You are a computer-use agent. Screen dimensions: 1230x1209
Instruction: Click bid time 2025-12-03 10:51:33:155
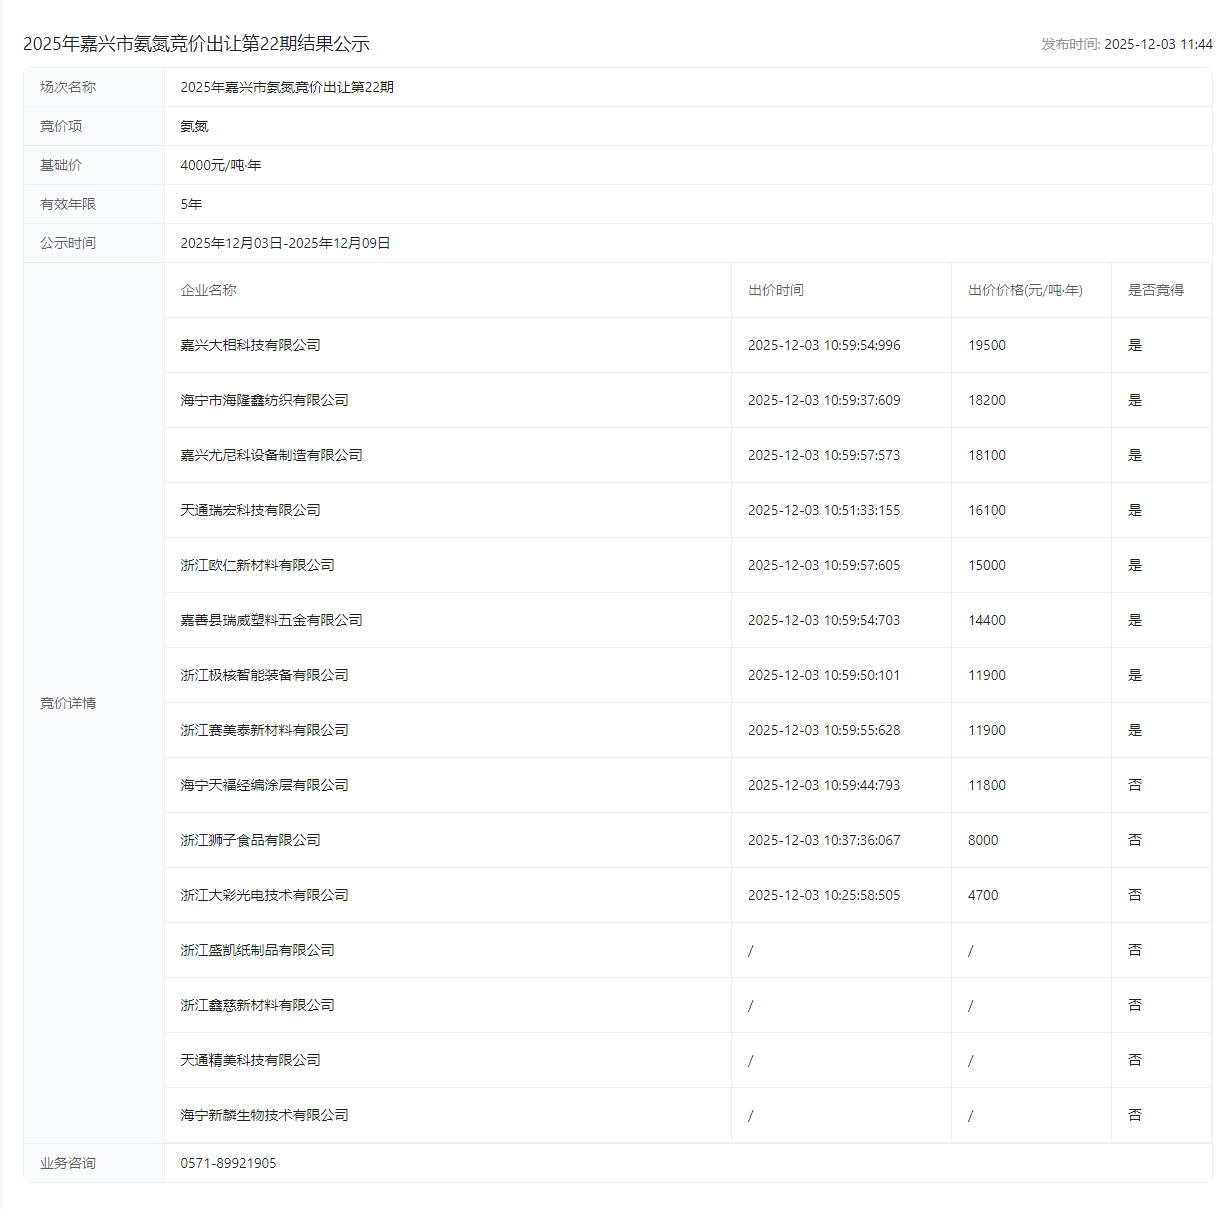click(x=823, y=510)
